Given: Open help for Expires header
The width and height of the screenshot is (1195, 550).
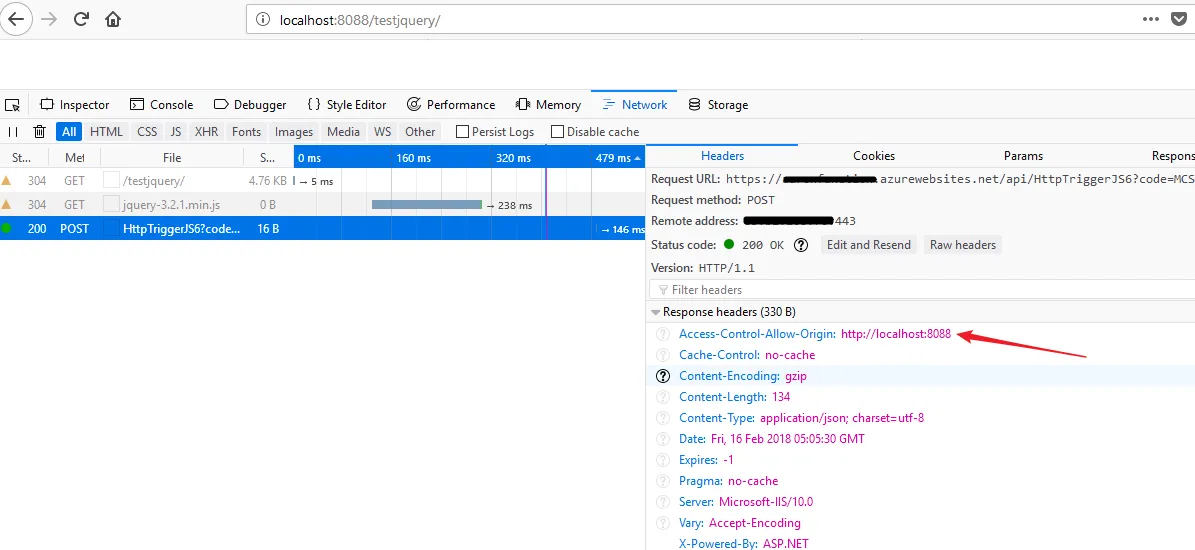Looking at the screenshot, I should point(664,460).
